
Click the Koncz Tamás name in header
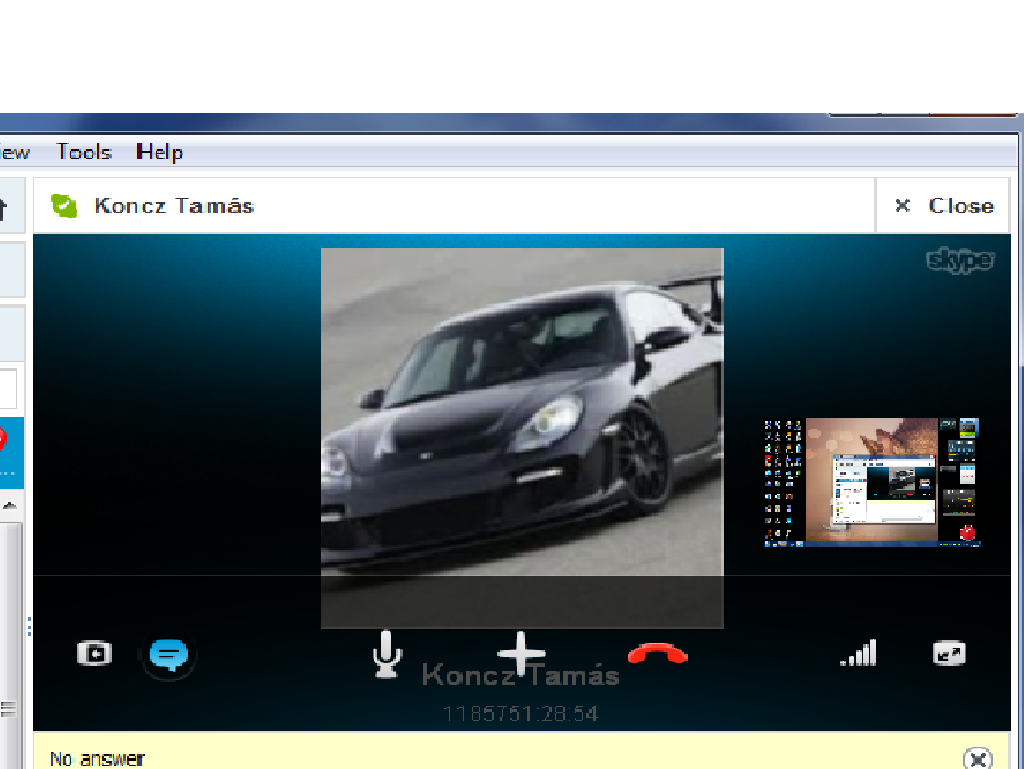coord(174,206)
